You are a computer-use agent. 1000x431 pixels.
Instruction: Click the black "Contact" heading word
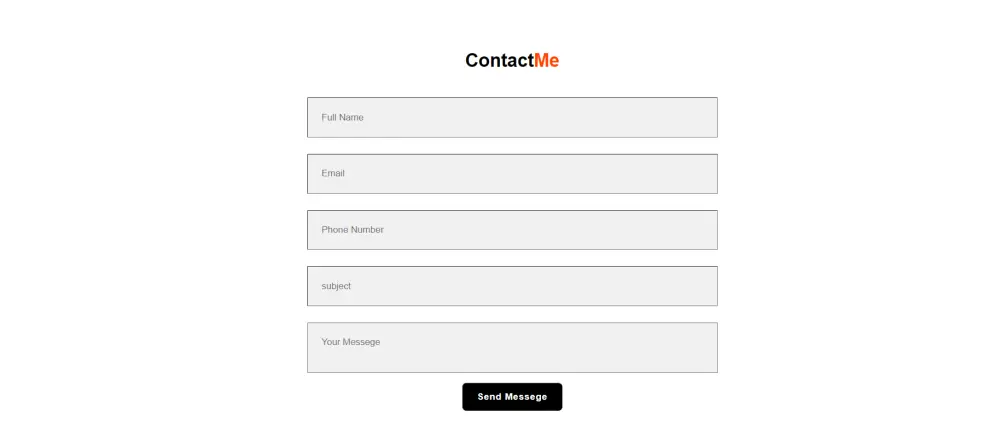499,60
